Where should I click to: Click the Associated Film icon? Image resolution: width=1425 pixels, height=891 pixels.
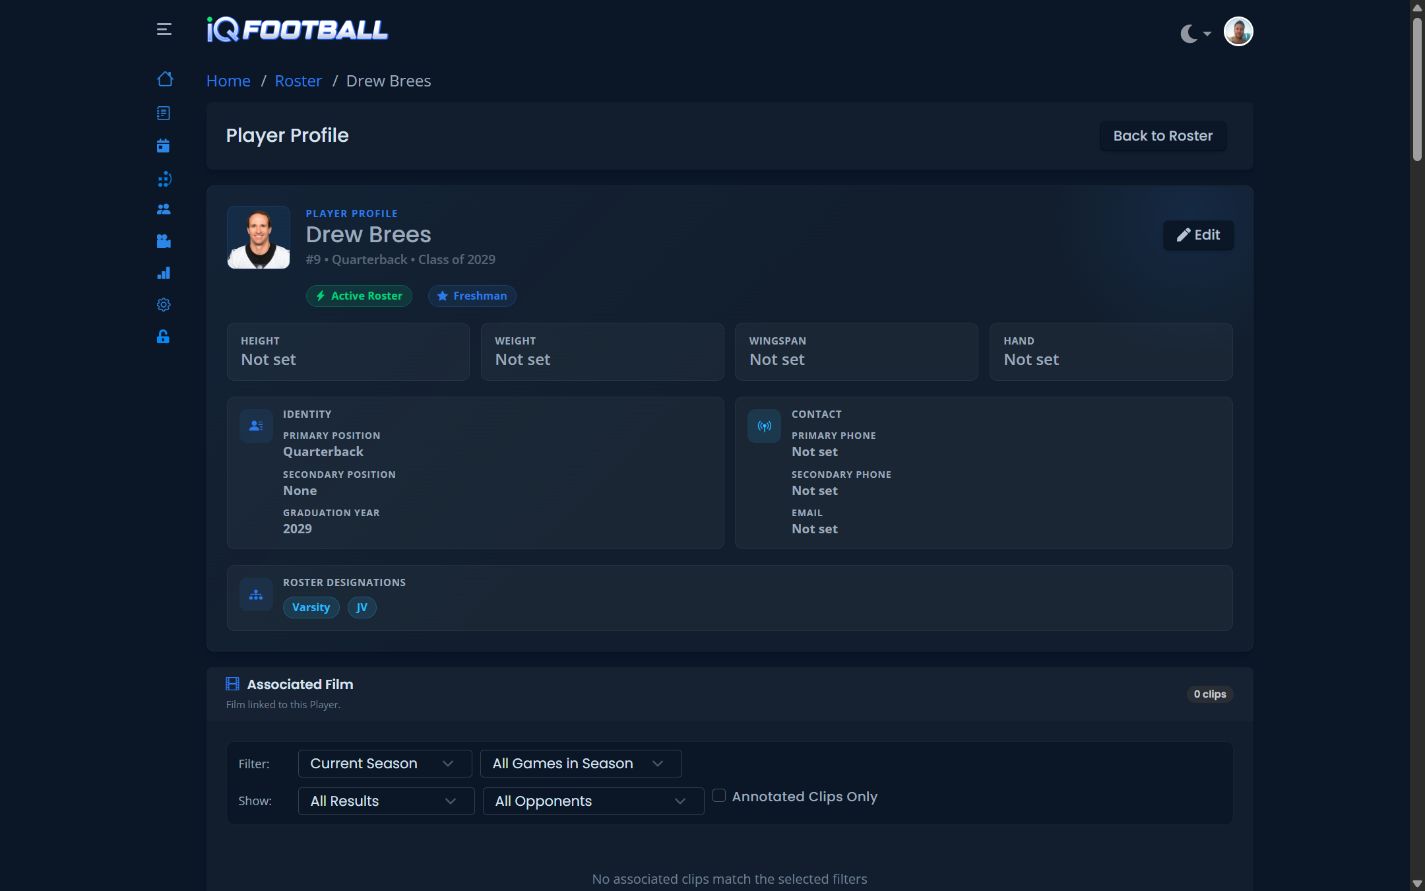tap(233, 684)
